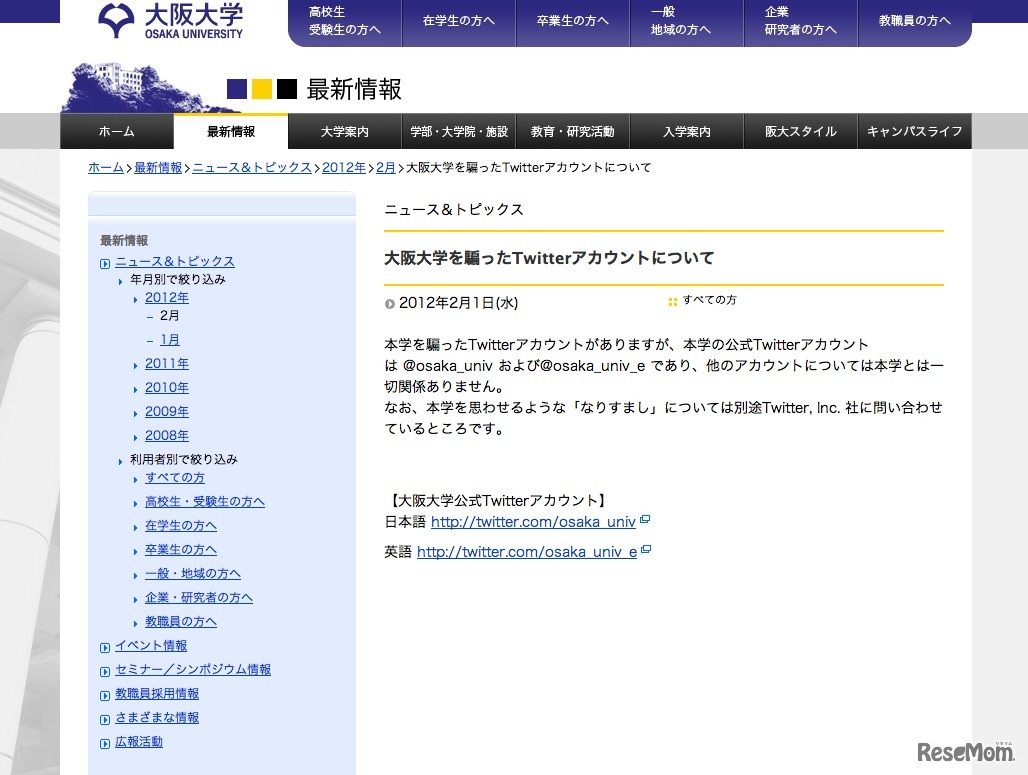Click the bullet icon beside 教職員採用情報

(105, 695)
